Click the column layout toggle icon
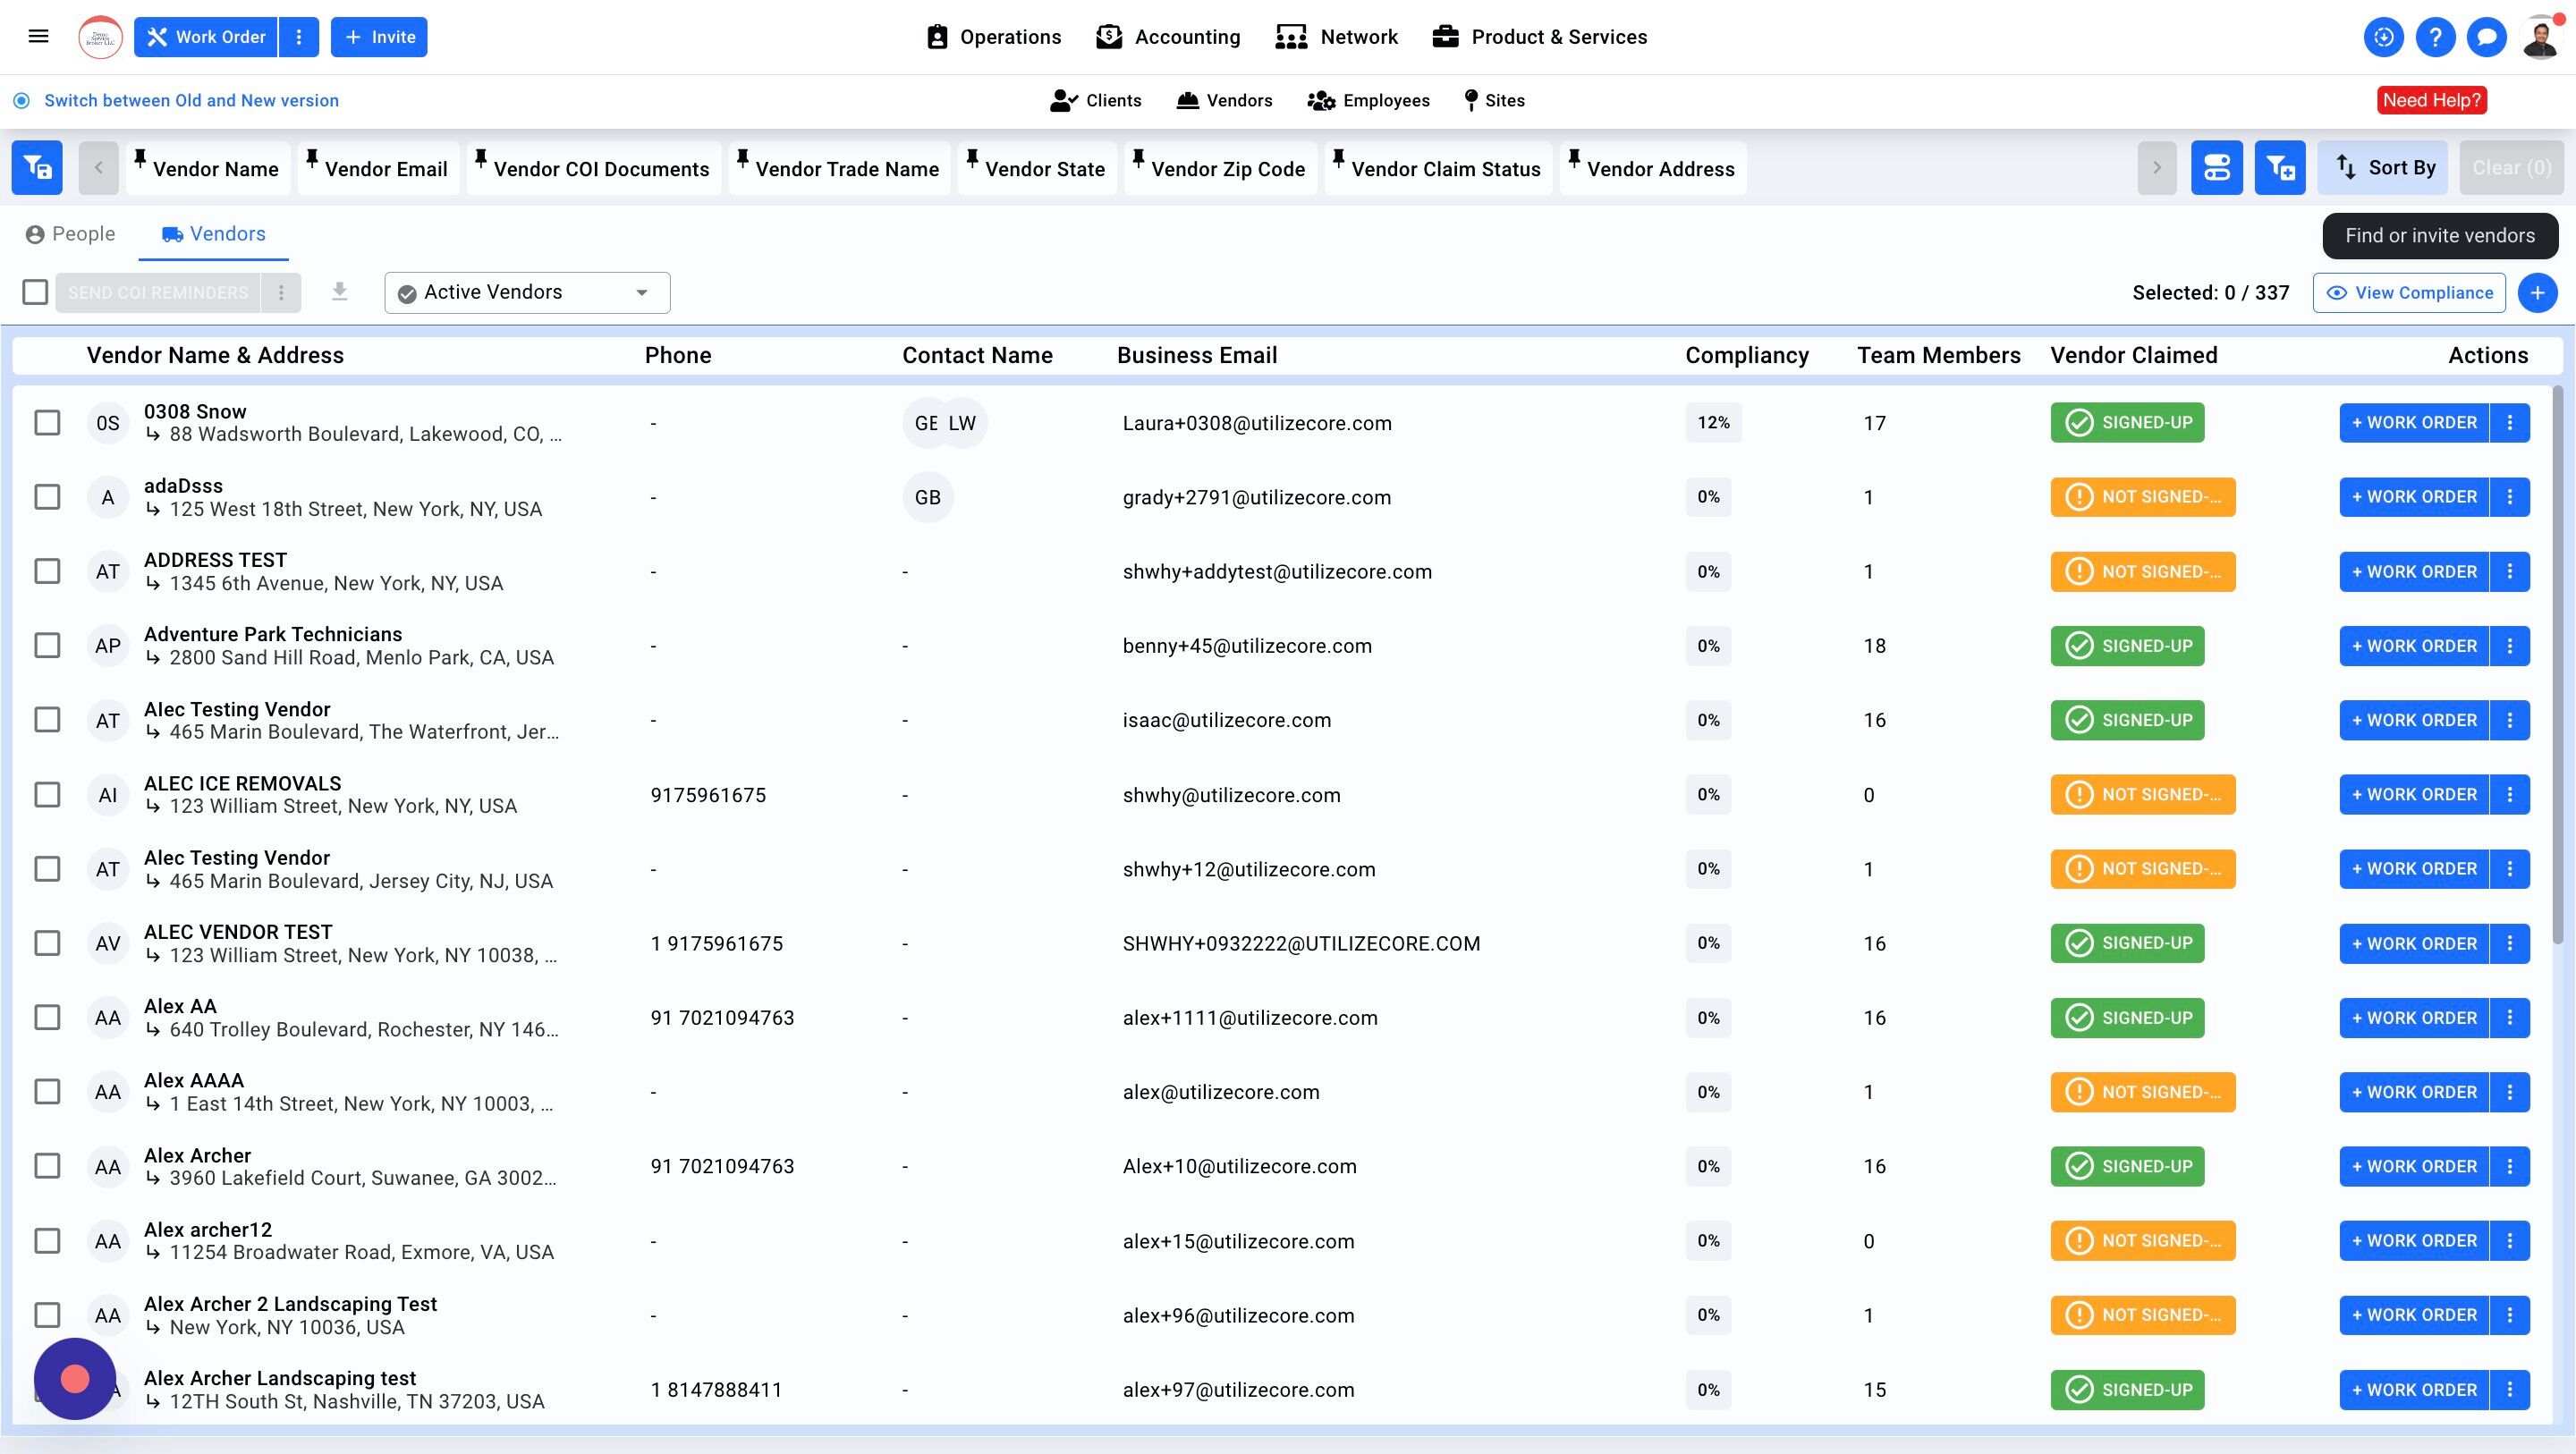The width and height of the screenshot is (2576, 1454). pos(2216,168)
